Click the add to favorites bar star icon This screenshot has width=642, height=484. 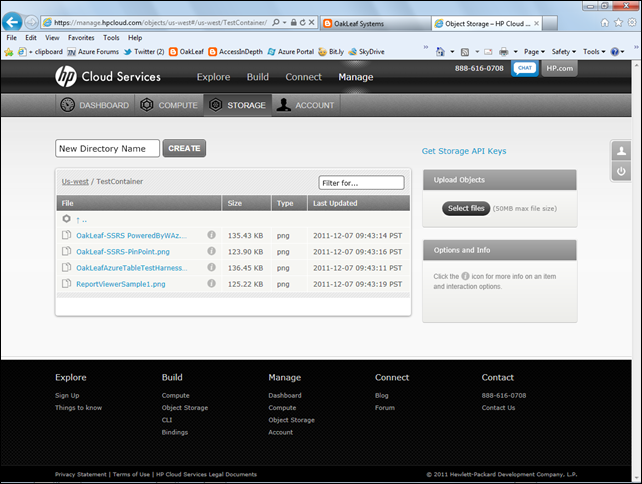tap(9, 52)
